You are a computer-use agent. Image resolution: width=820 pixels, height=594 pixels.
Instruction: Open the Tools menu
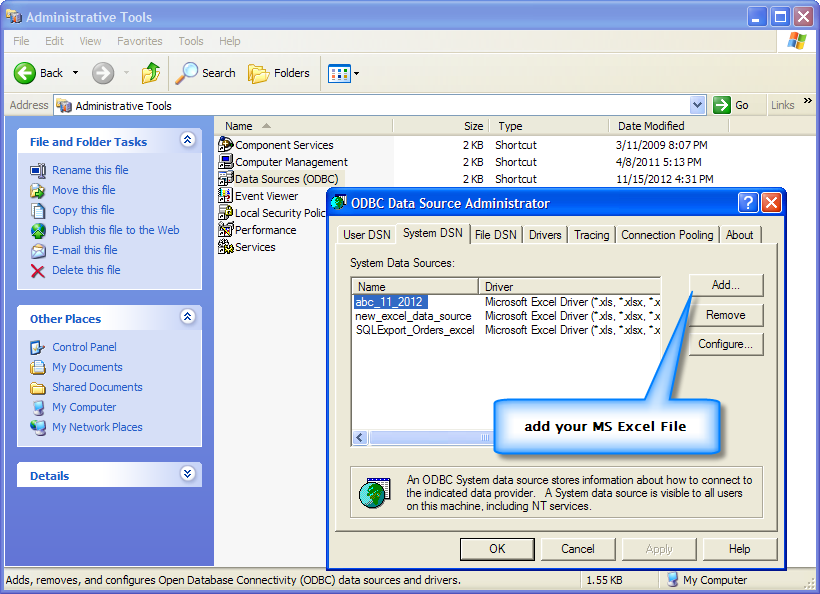(x=190, y=41)
